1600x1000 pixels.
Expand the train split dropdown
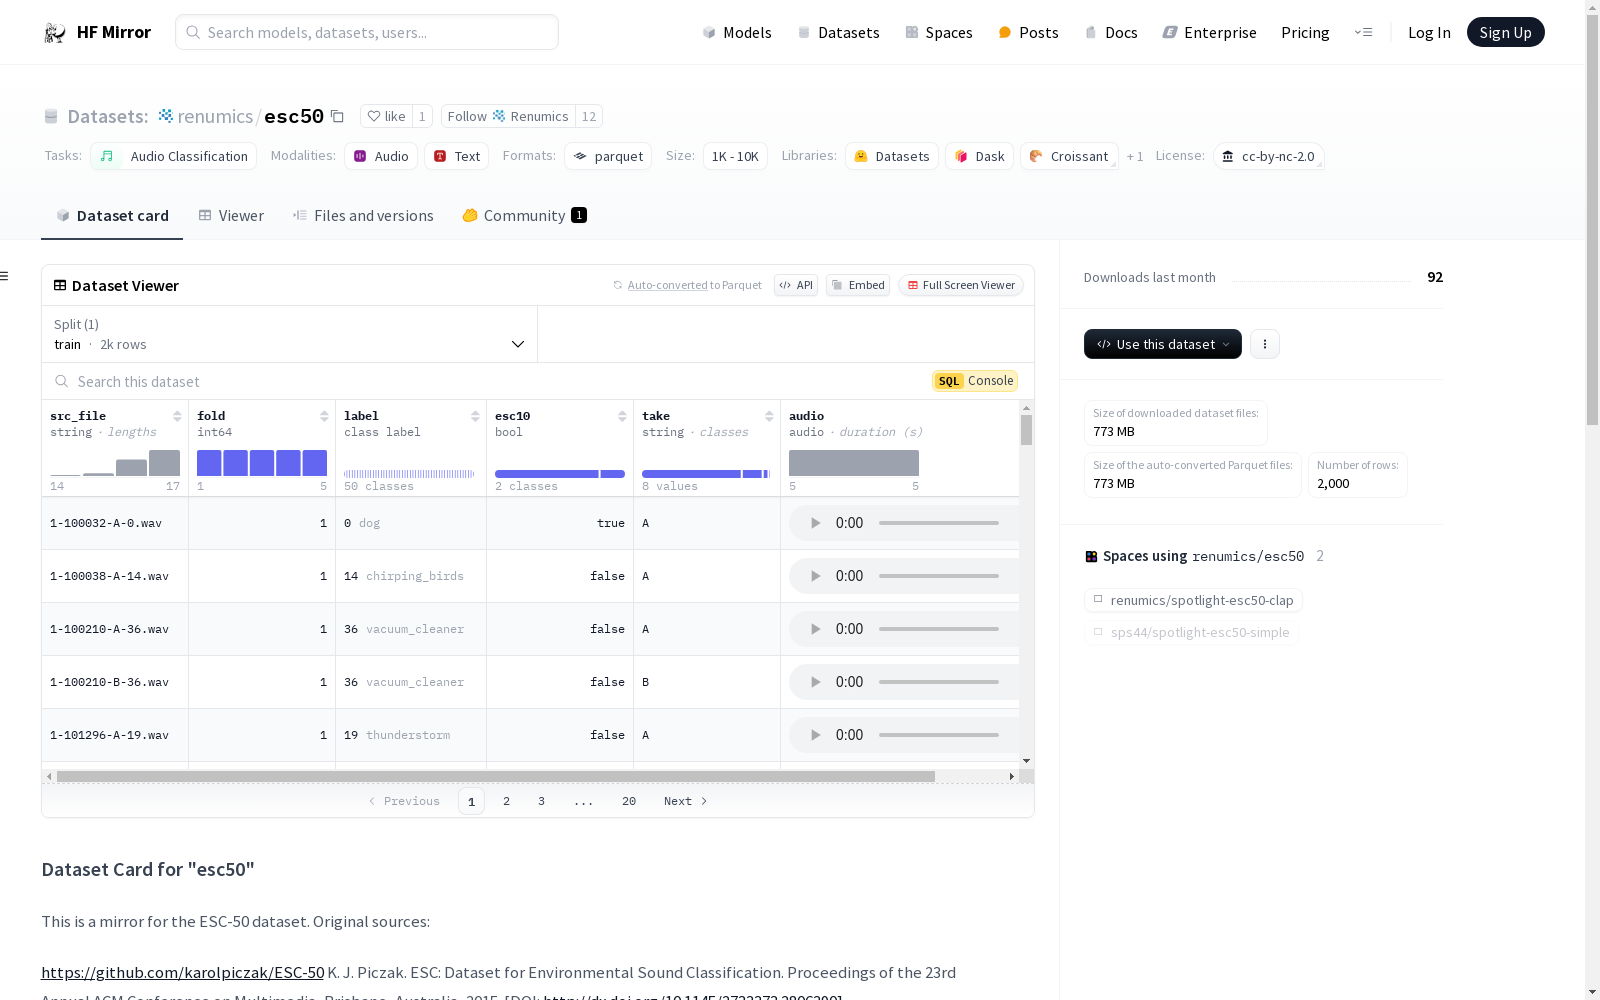(x=290, y=334)
